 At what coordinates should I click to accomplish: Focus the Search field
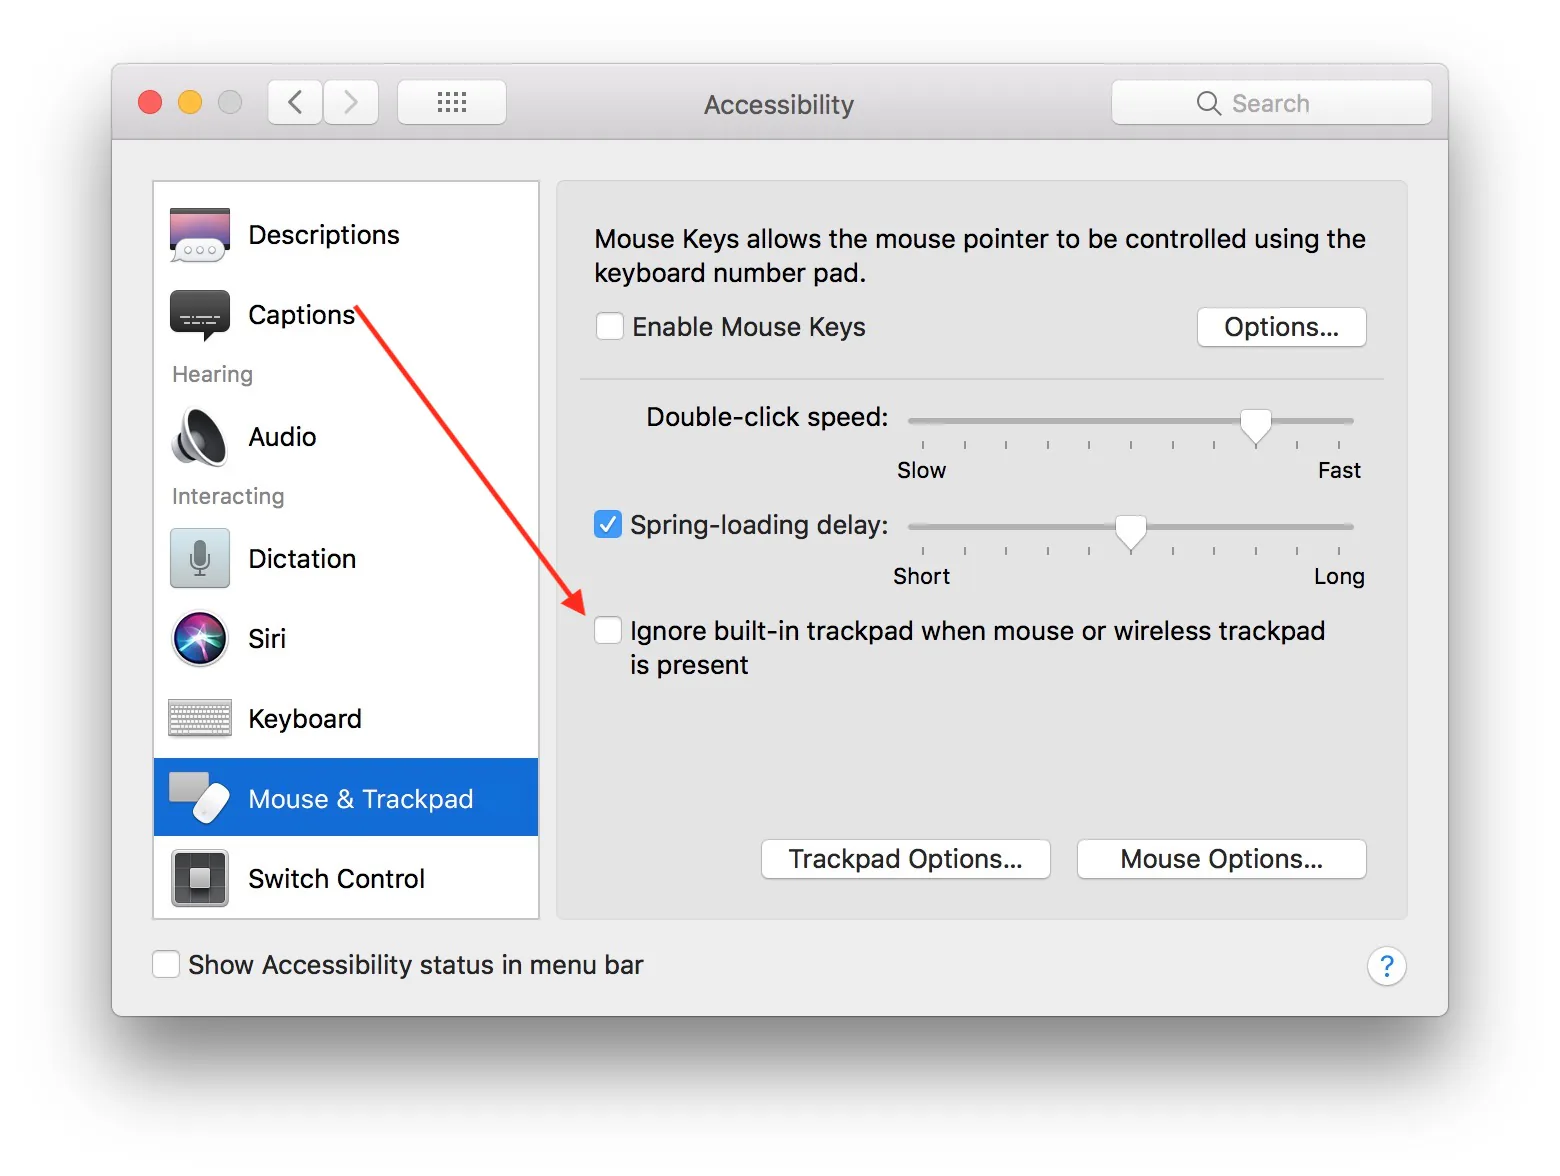tap(1271, 102)
